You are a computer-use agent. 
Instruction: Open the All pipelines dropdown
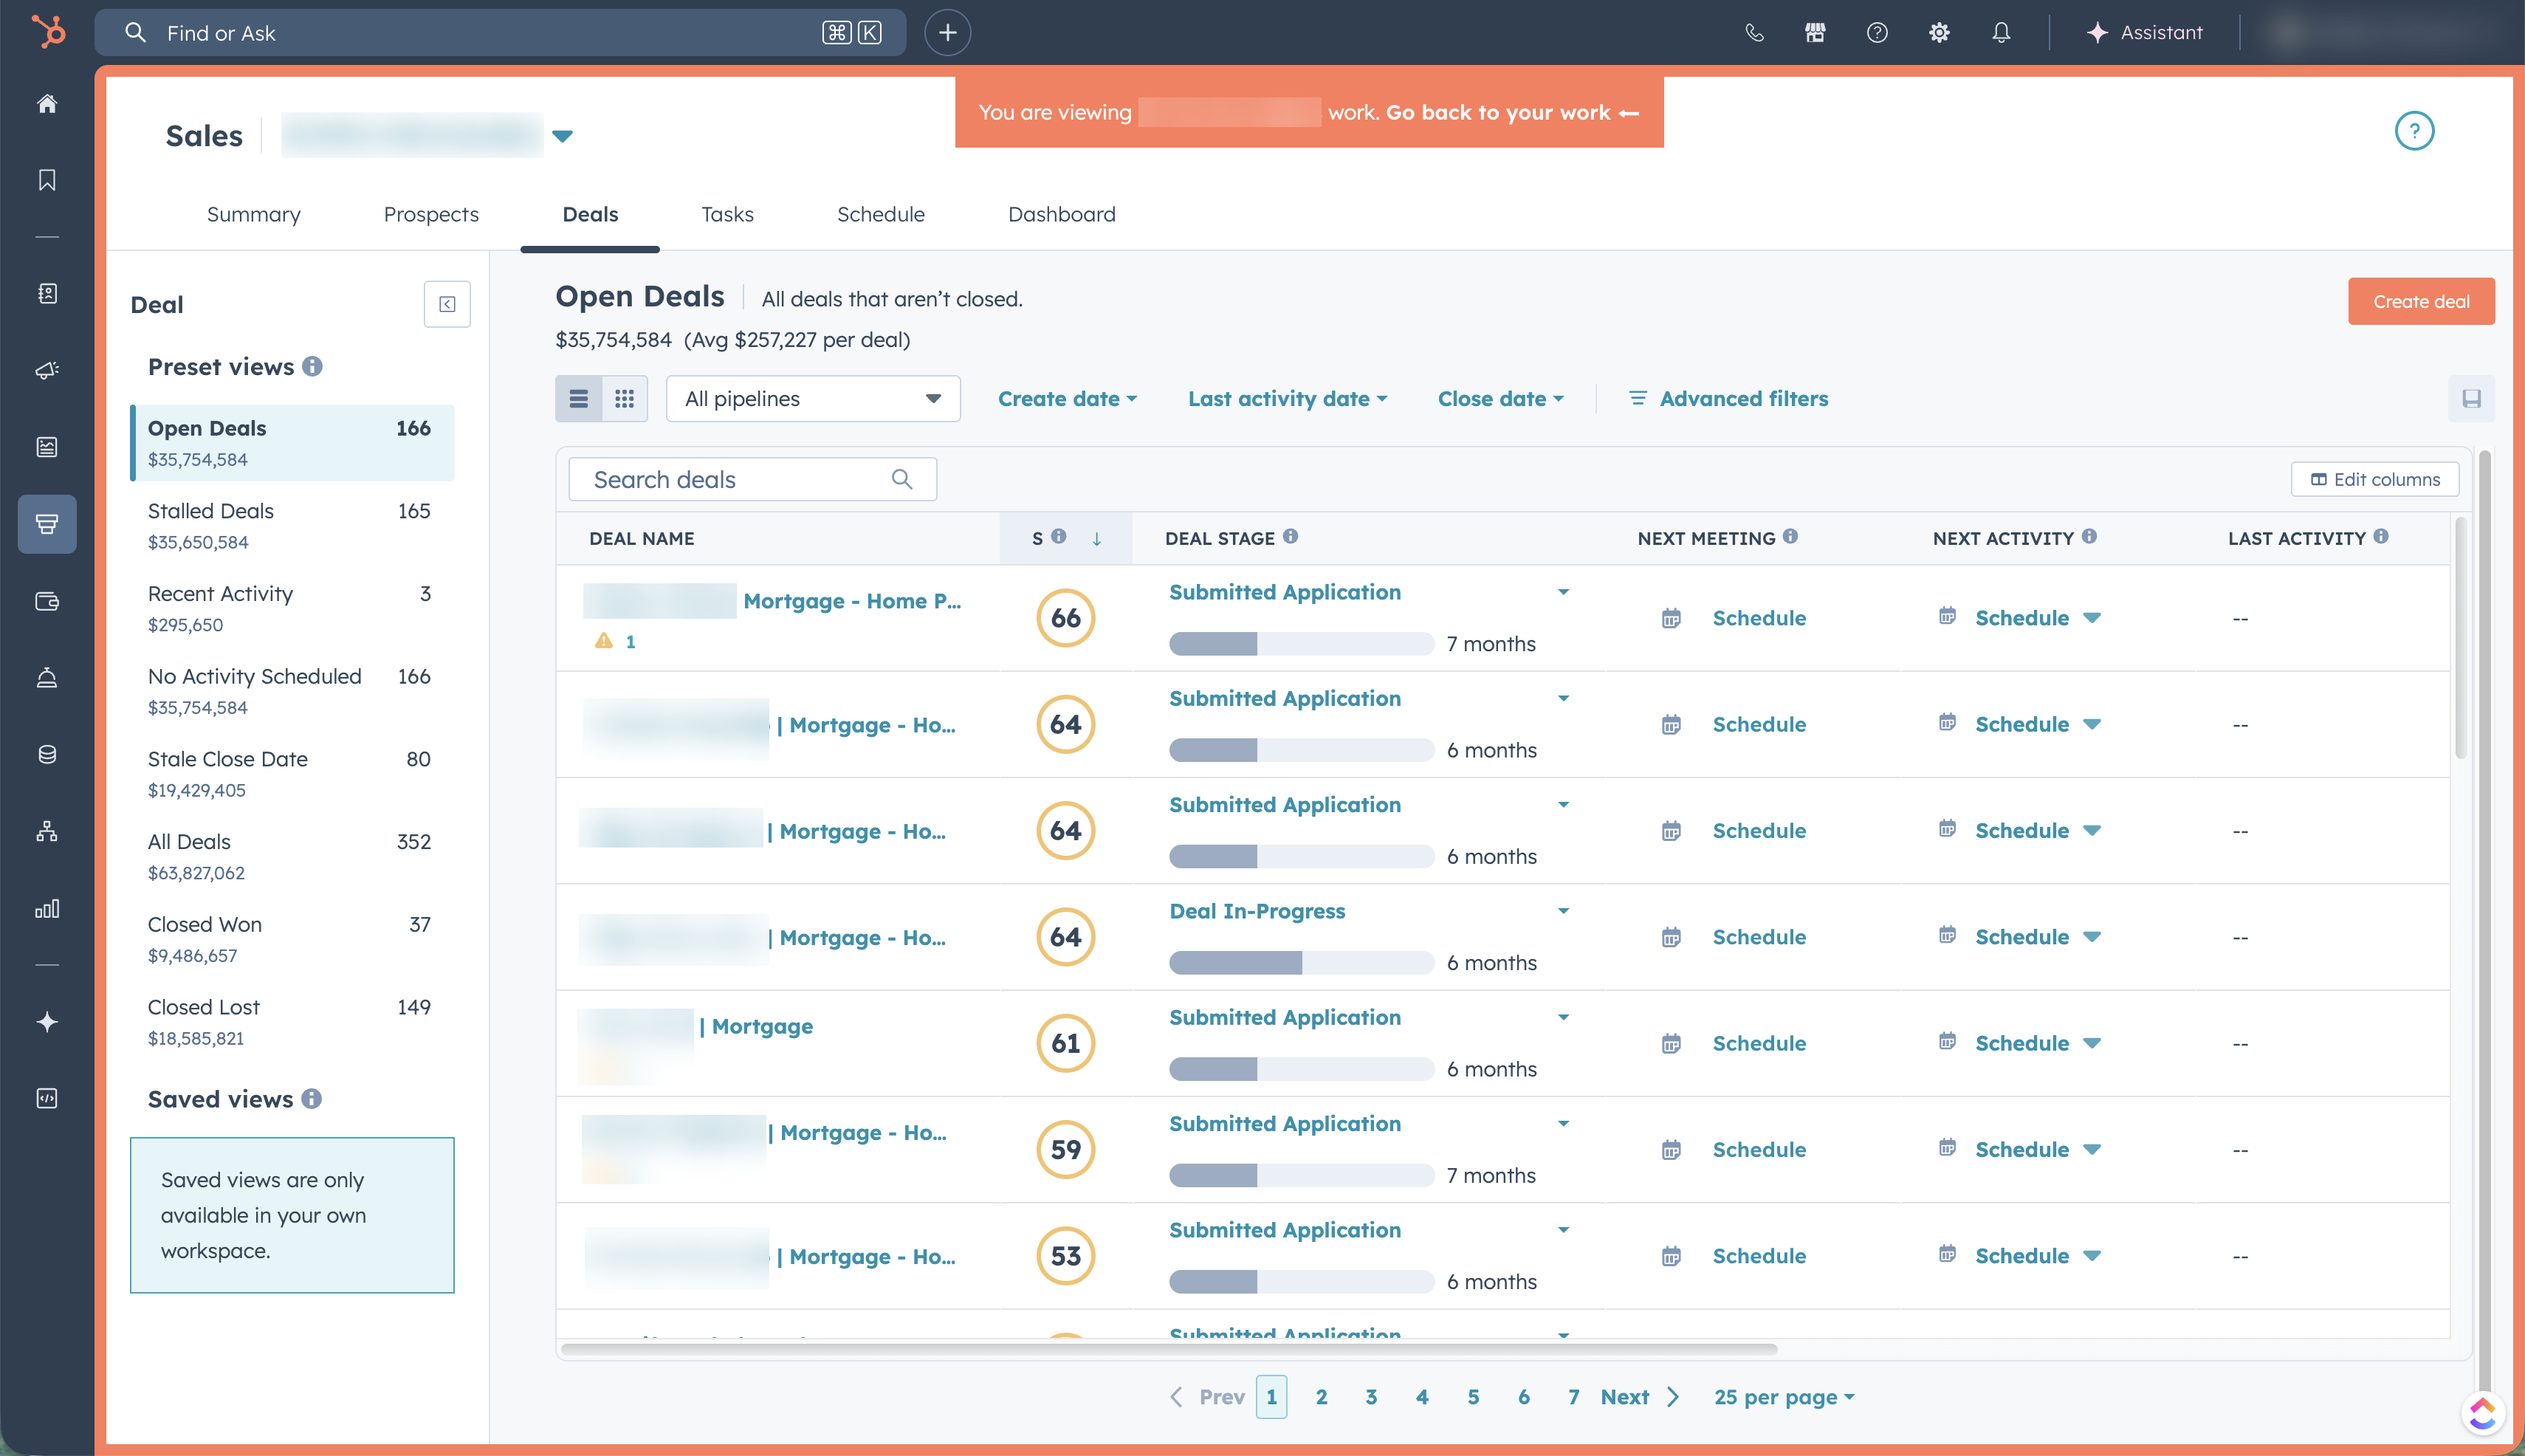[x=812, y=398]
